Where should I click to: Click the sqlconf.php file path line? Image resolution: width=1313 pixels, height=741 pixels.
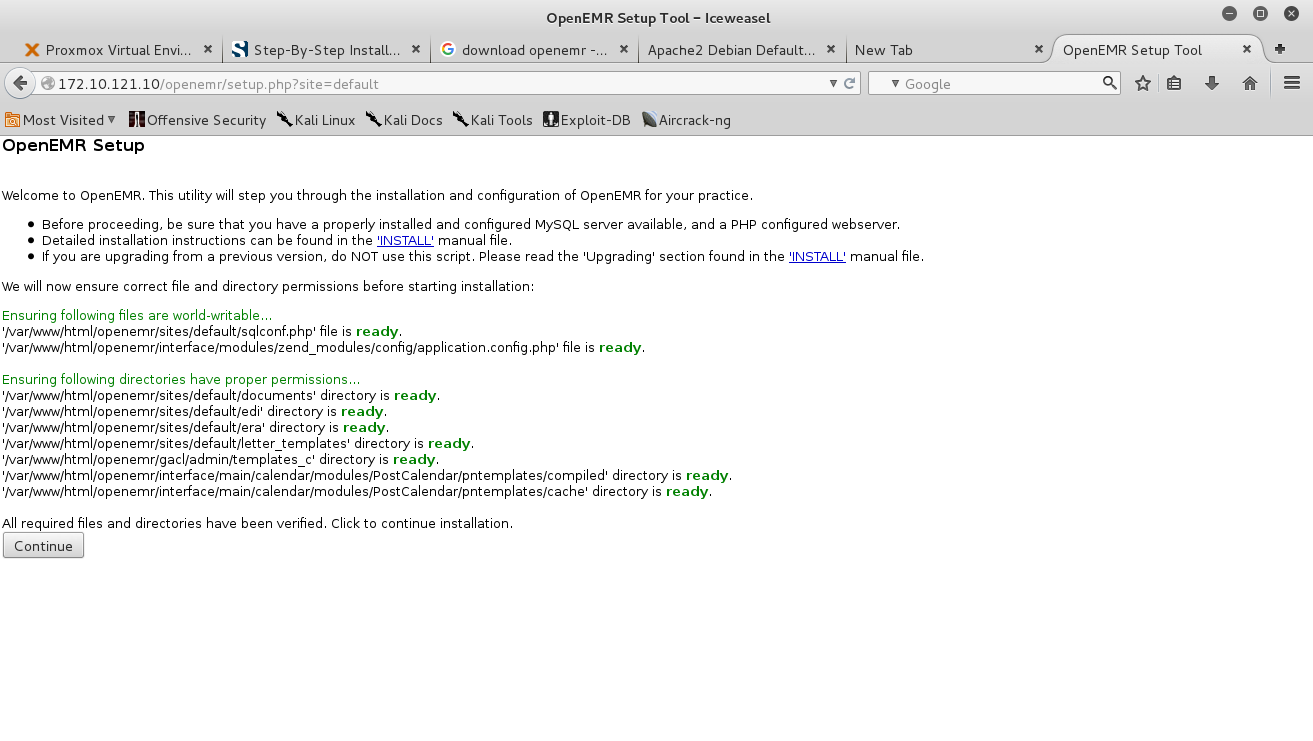(203, 332)
